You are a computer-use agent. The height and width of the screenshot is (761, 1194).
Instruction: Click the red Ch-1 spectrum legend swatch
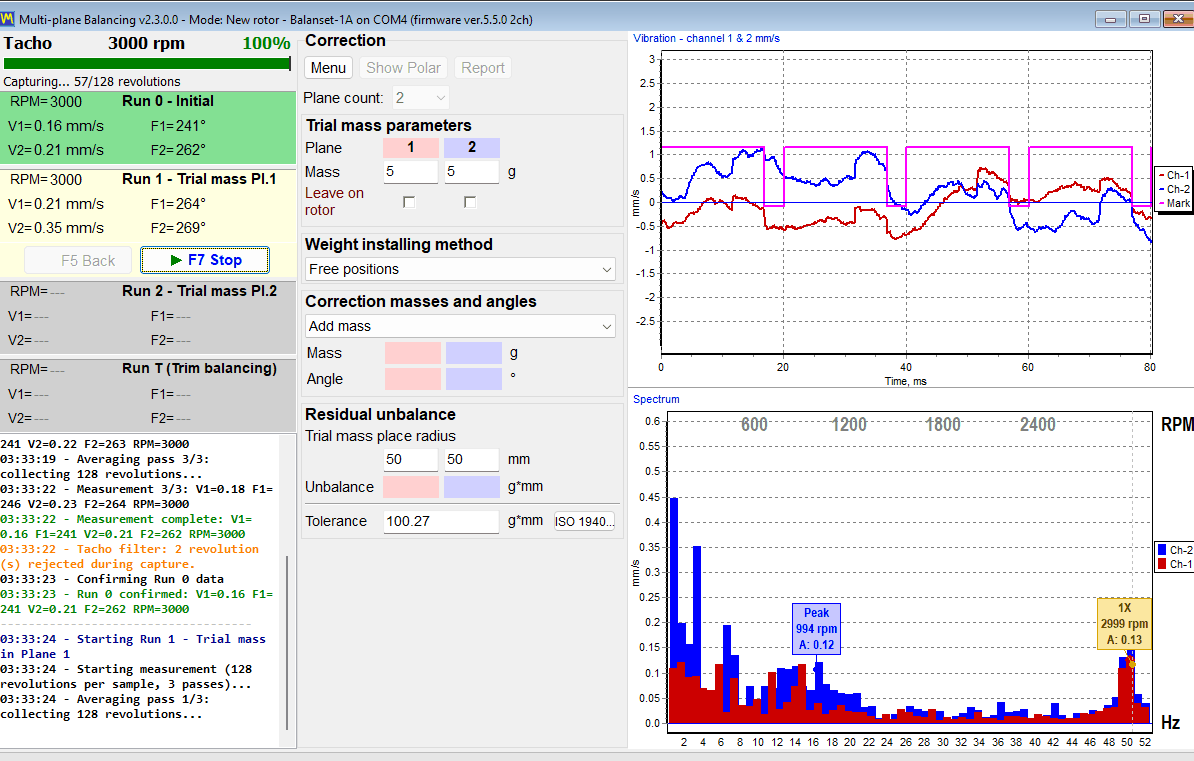pos(1162,564)
